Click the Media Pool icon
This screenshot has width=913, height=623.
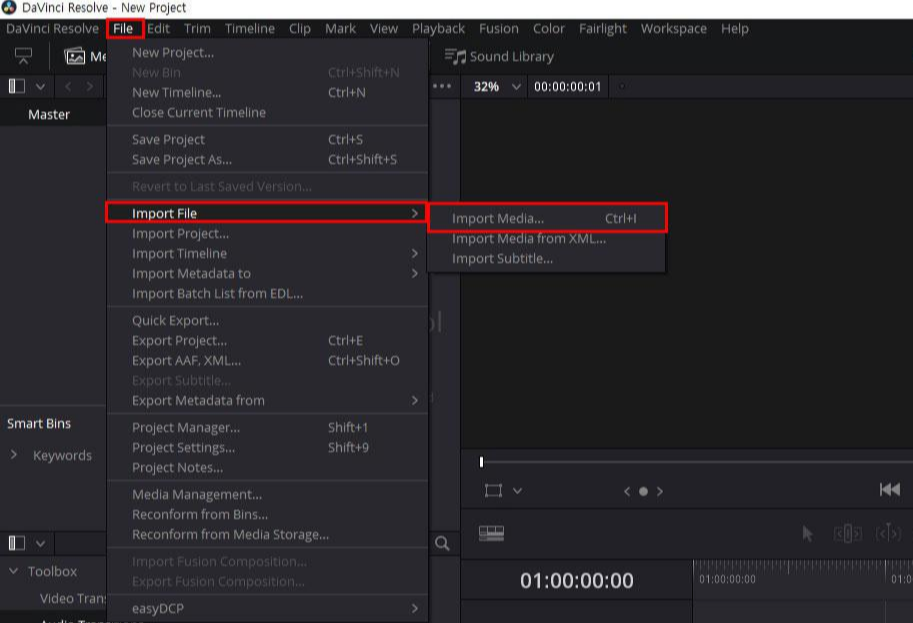pos(75,56)
